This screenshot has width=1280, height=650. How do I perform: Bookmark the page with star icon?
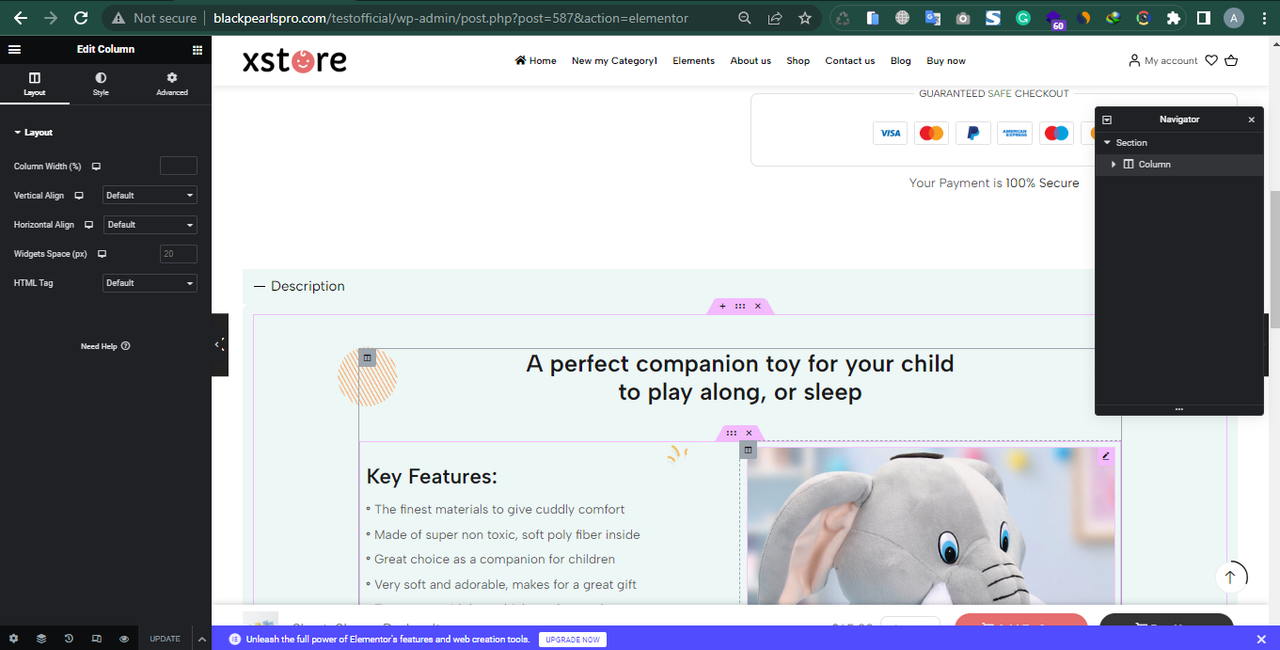pyautogui.click(x=805, y=18)
